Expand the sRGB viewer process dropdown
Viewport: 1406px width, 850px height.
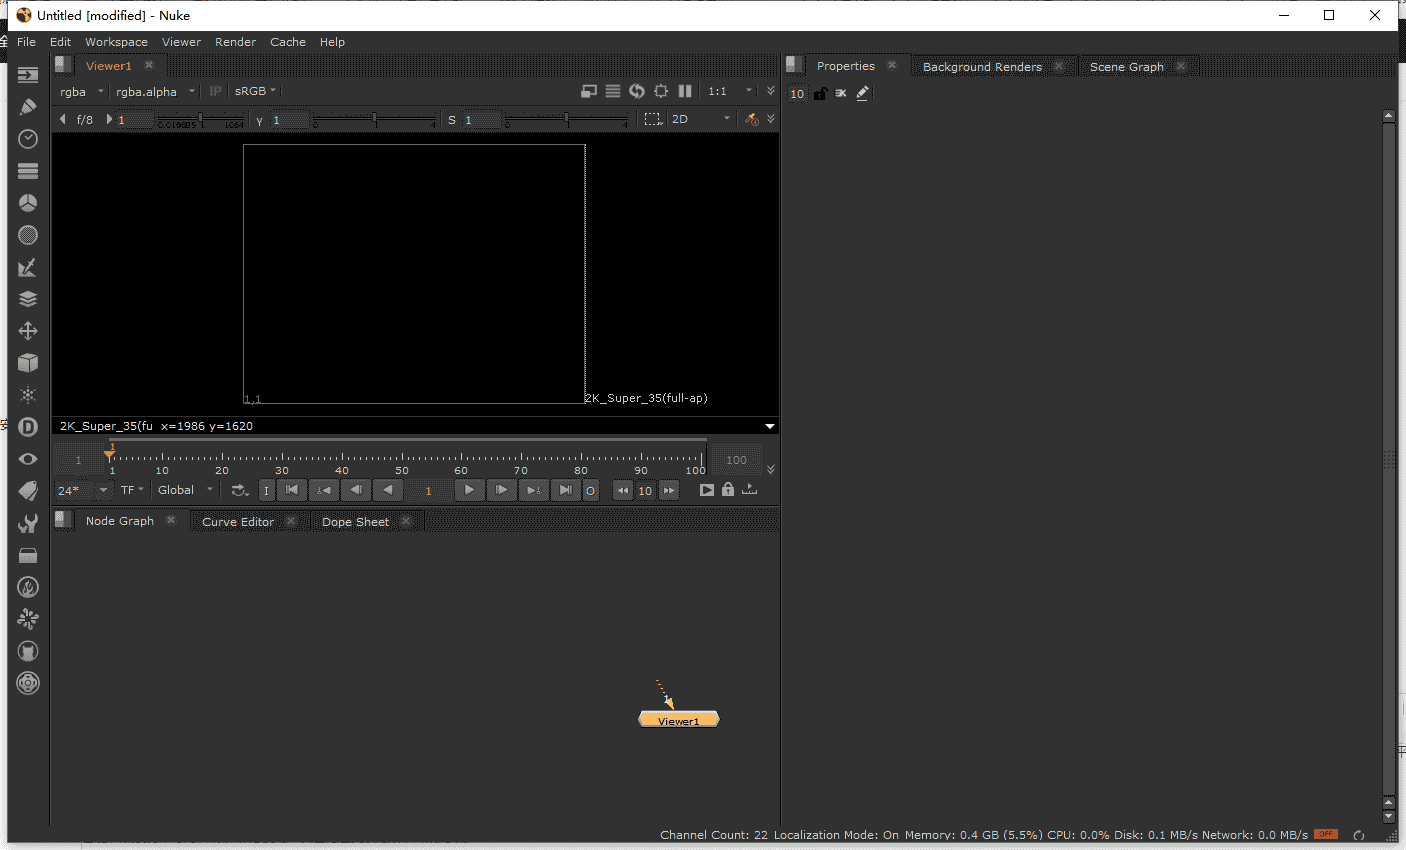[255, 91]
